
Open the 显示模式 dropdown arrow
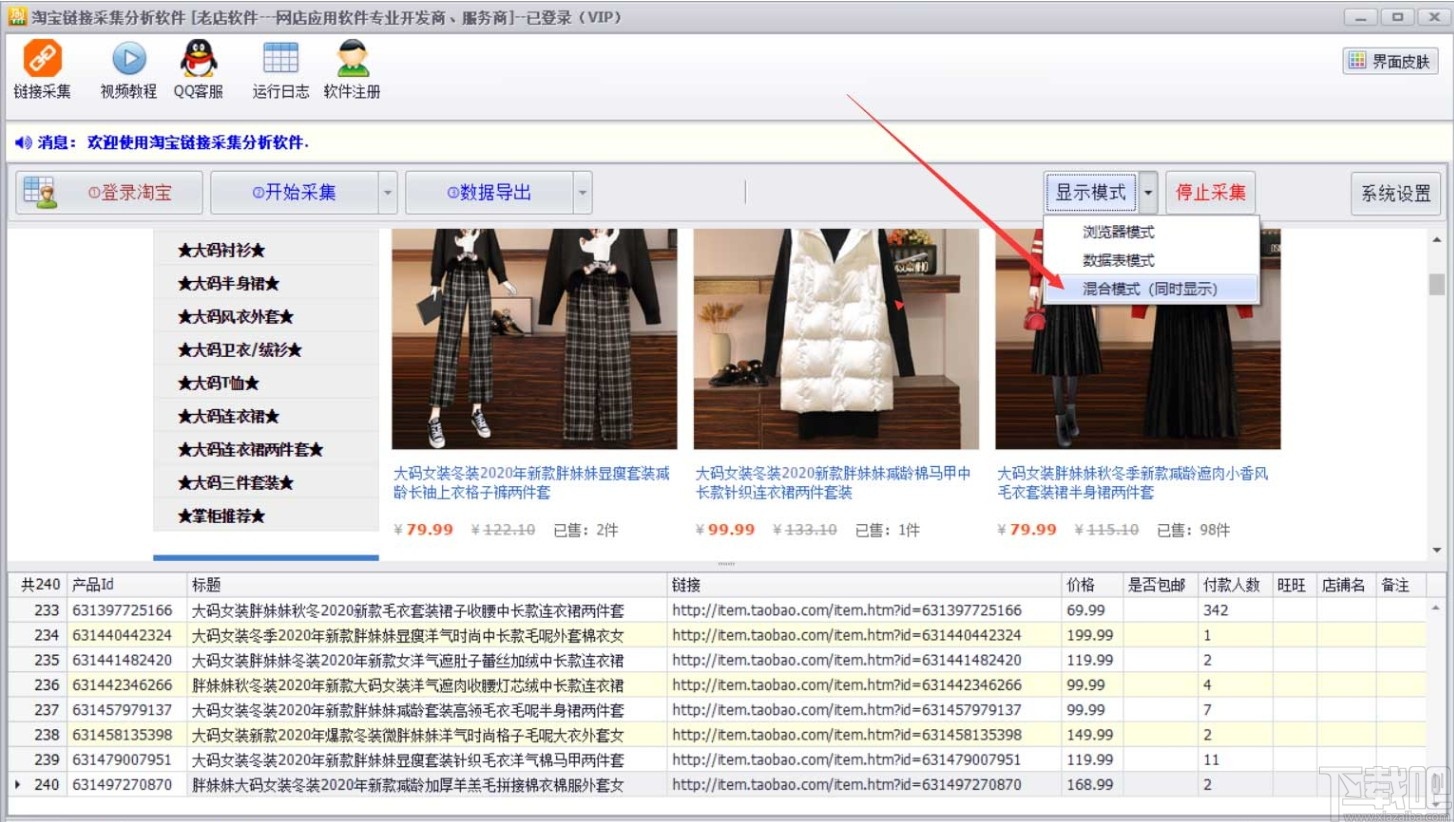click(x=1147, y=192)
